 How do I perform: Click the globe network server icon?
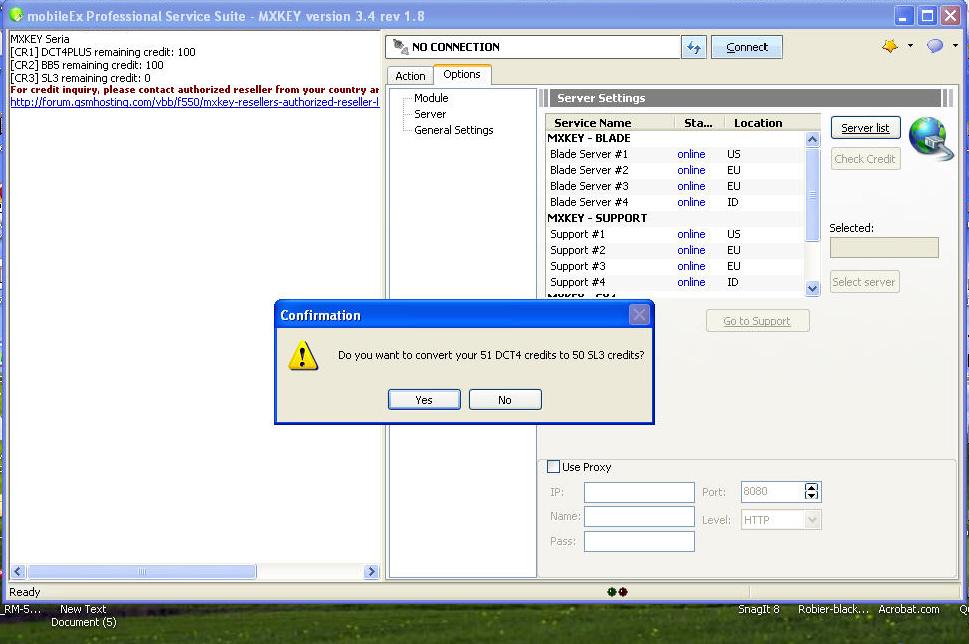(931, 138)
